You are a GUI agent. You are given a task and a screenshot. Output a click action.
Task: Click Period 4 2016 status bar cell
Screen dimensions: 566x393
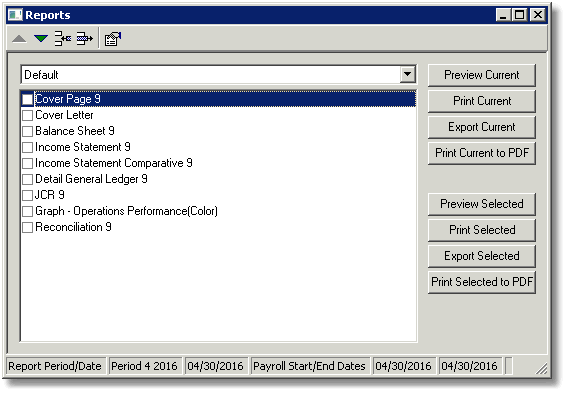[x=144, y=366]
